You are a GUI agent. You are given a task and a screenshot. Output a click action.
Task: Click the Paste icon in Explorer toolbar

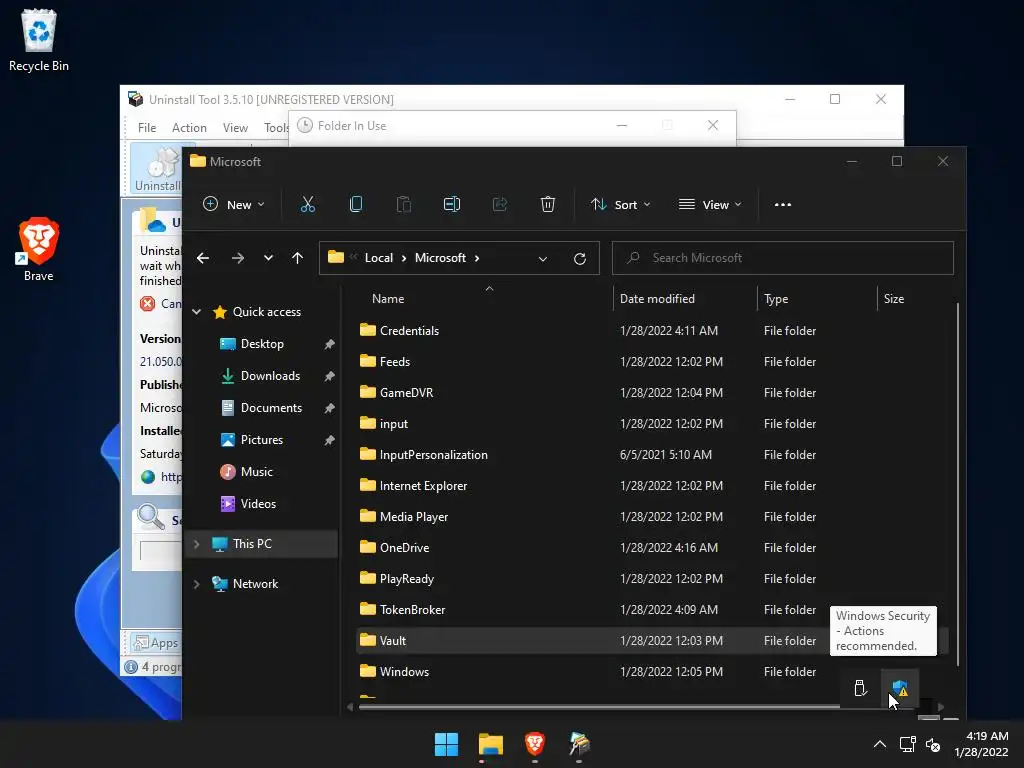pos(404,204)
